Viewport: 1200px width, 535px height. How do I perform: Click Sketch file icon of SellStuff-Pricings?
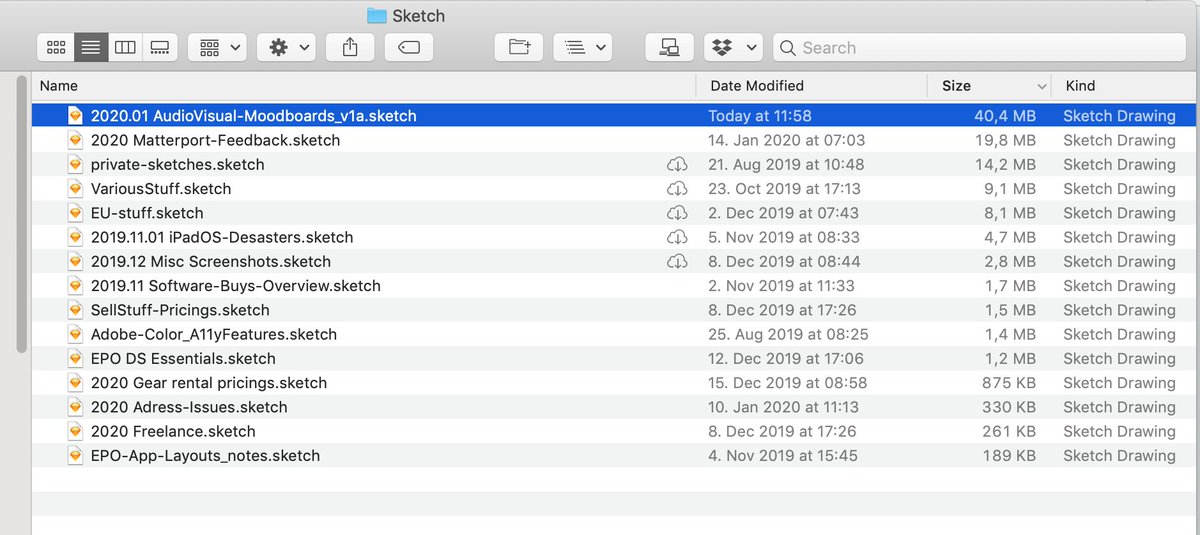(75, 310)
